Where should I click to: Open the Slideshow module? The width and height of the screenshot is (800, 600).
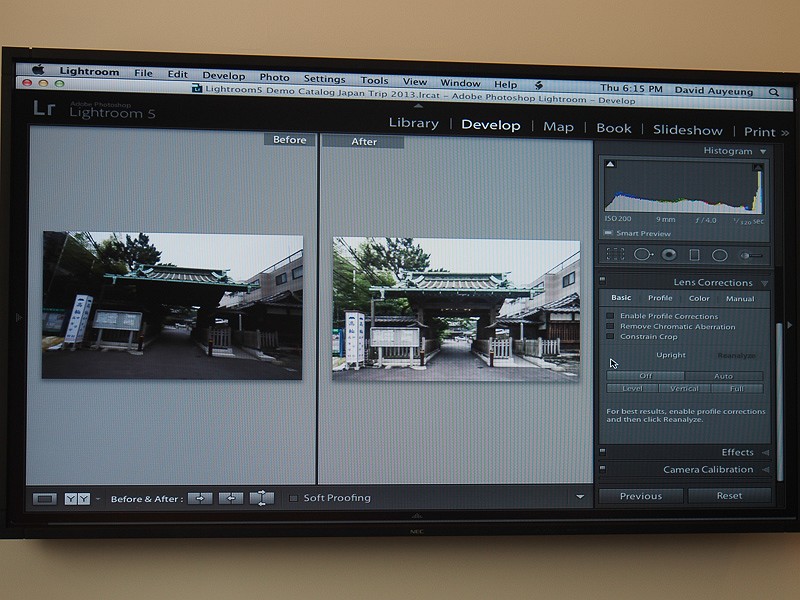688,130
